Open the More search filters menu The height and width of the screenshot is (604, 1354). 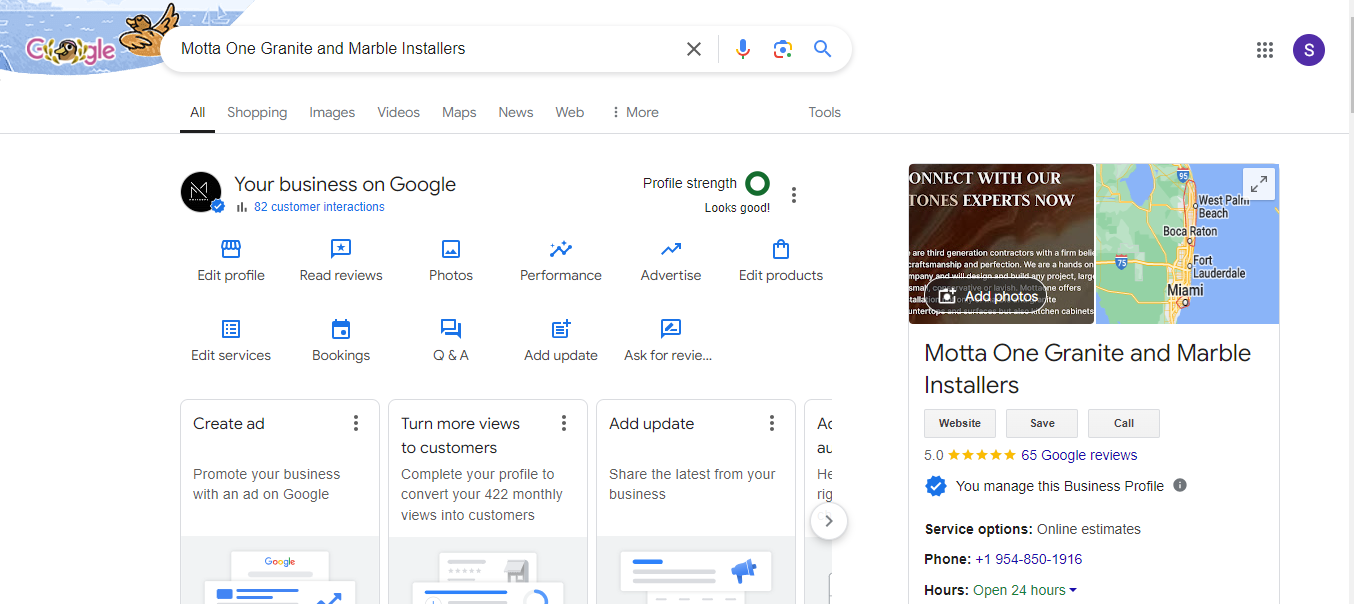(634, 112)
